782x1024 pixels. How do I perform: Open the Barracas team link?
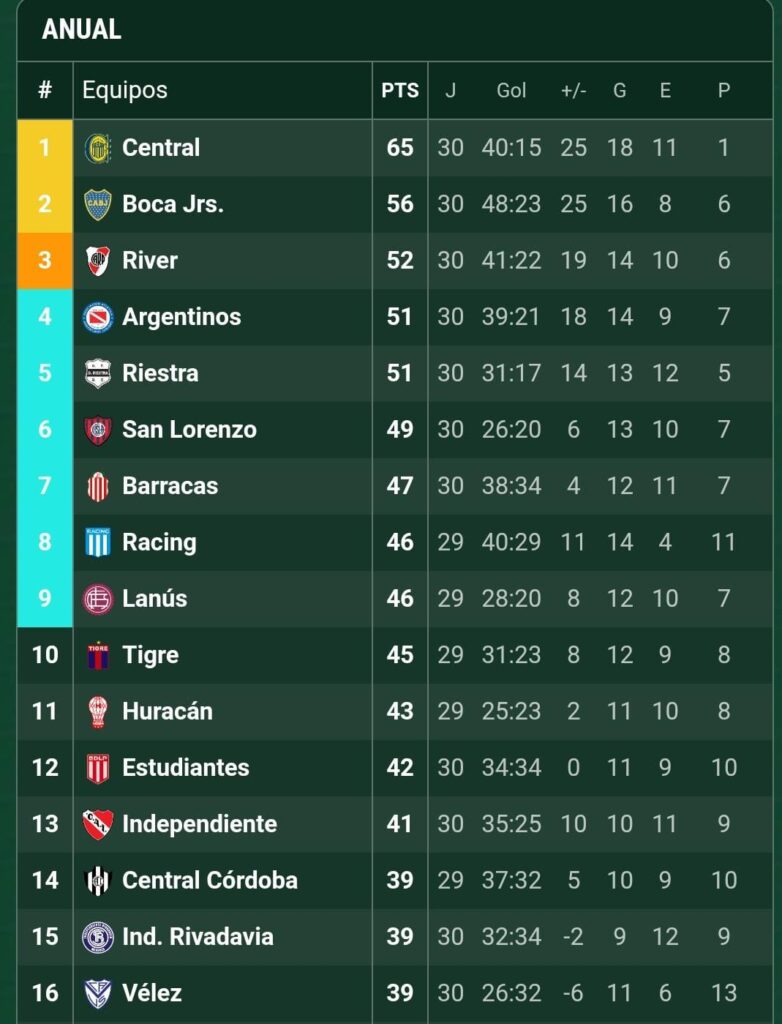click(x=170, y=487)
